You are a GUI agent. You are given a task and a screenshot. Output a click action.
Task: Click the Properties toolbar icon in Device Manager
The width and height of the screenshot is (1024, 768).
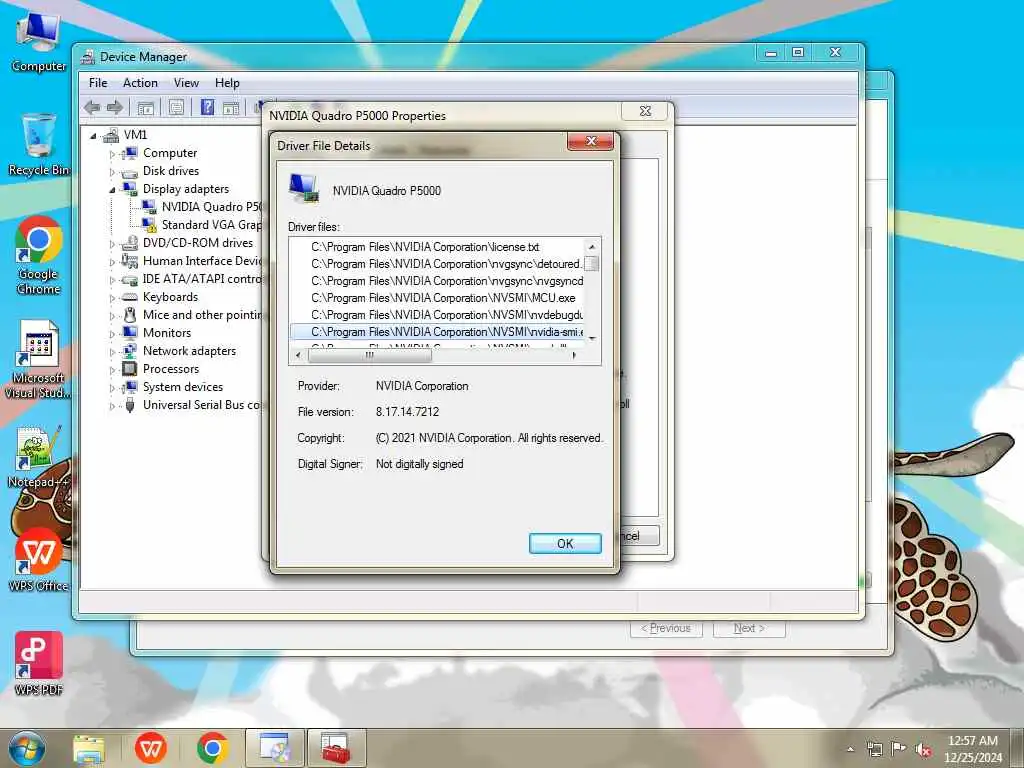pos(176,108)
